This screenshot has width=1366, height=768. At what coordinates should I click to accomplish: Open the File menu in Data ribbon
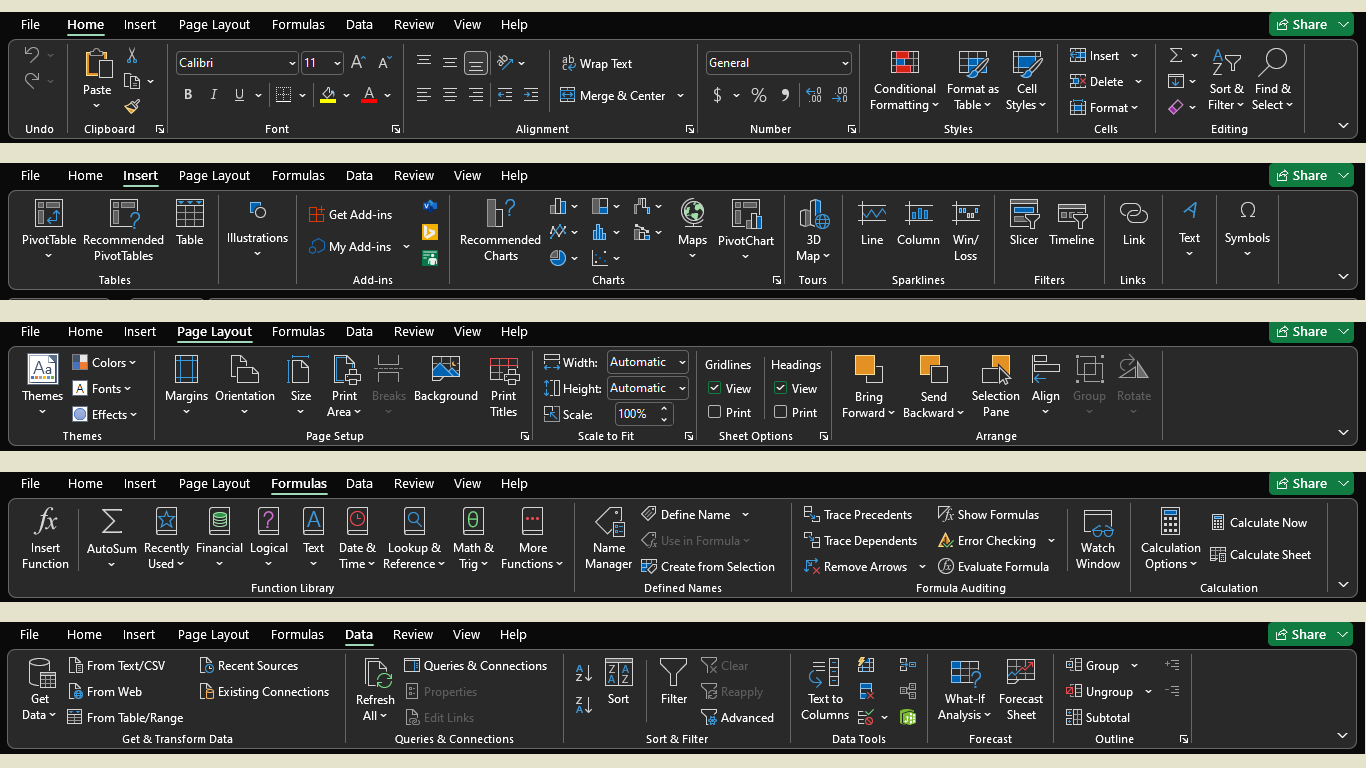coord(30,634)
